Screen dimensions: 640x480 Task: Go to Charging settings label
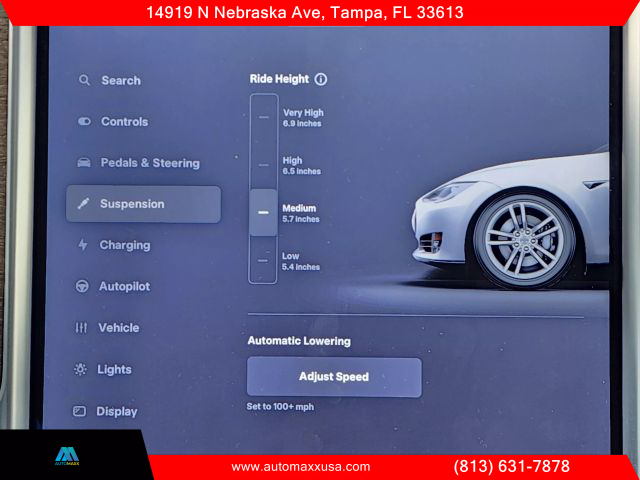tap(124, 245)
